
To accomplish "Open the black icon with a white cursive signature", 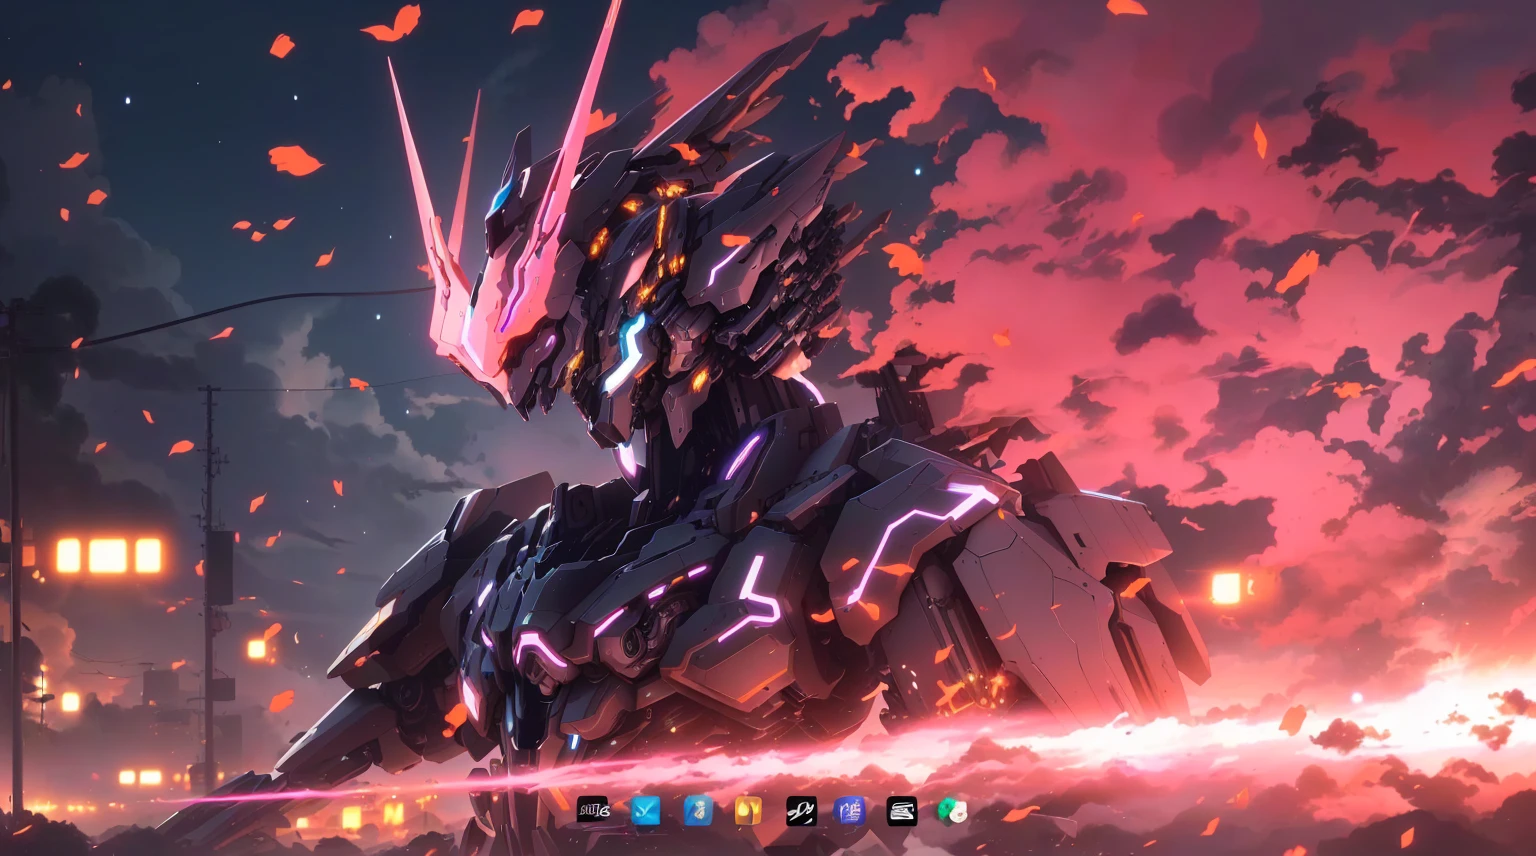I will click(x=800, y=810).
